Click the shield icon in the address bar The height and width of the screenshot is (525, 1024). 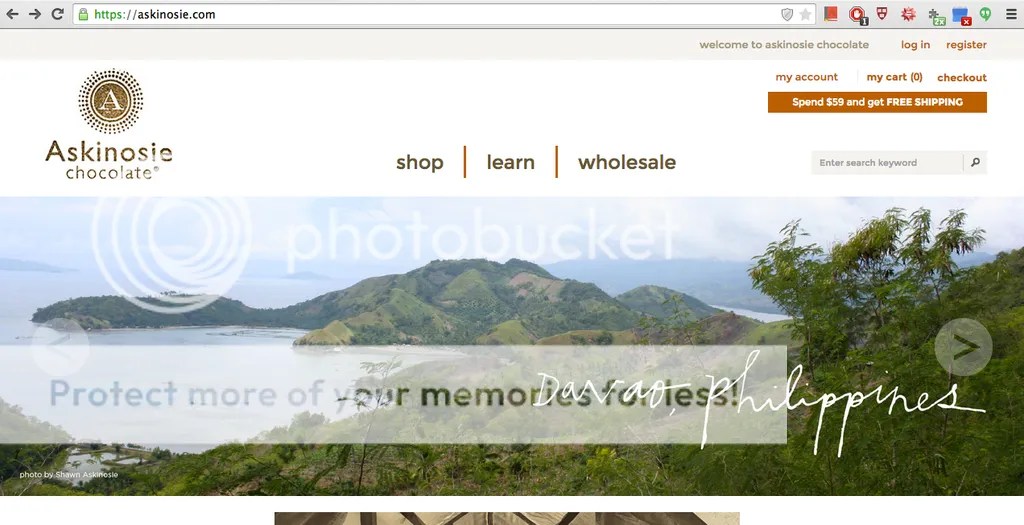[x=788, y=14]
